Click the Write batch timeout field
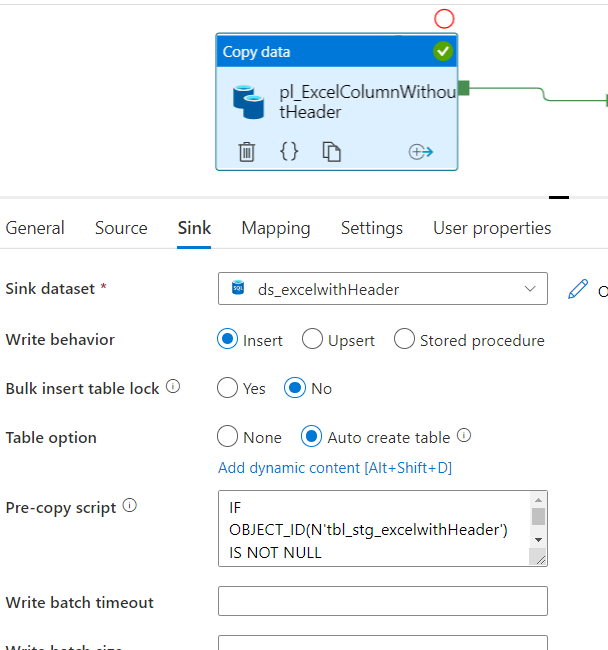 coord(383,601)
